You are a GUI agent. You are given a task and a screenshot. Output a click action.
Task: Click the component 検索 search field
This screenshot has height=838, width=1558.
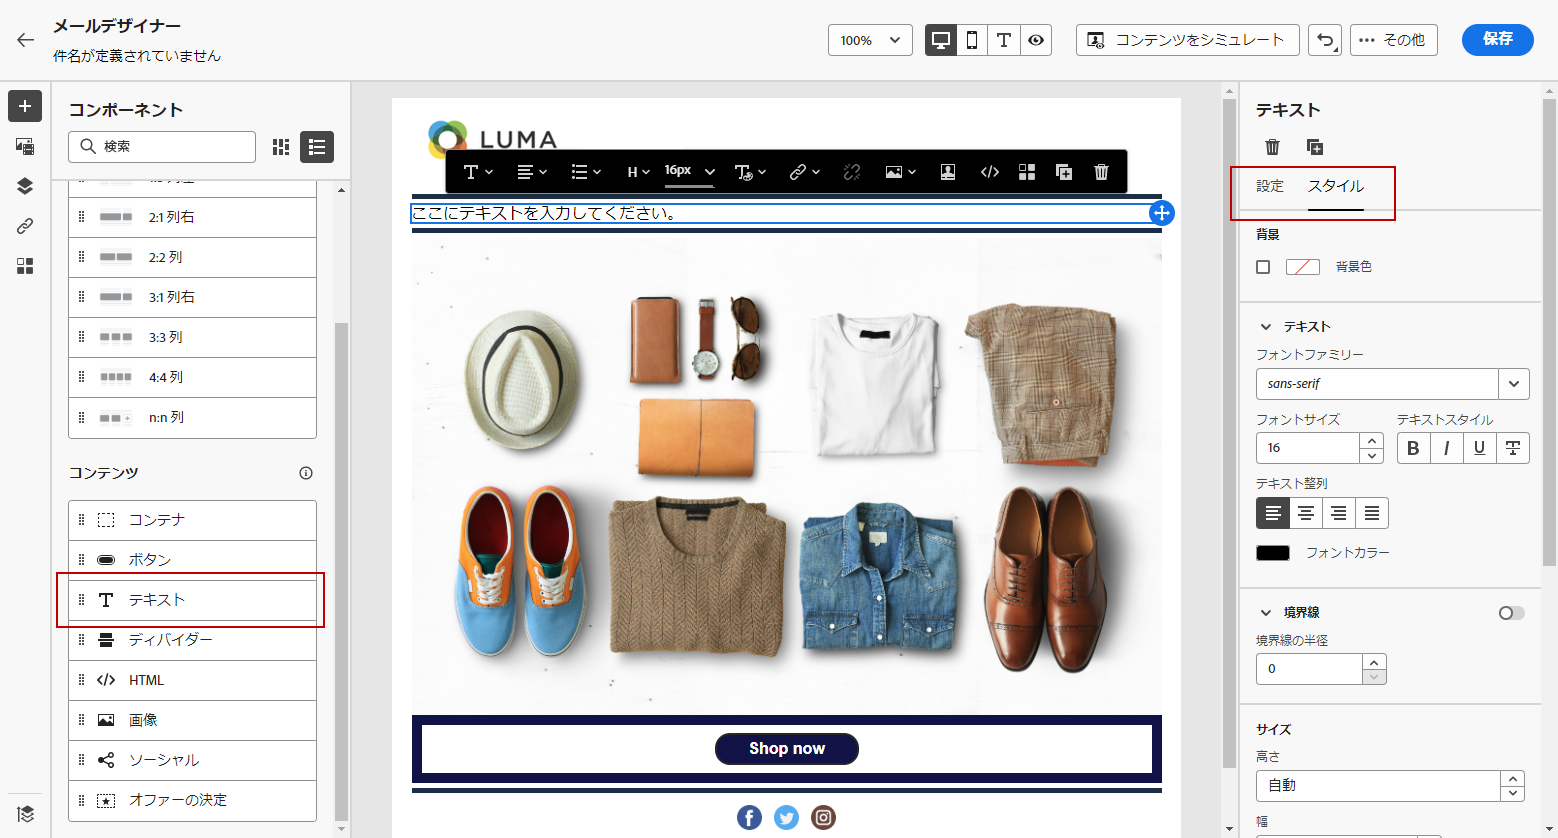[162, 147]
